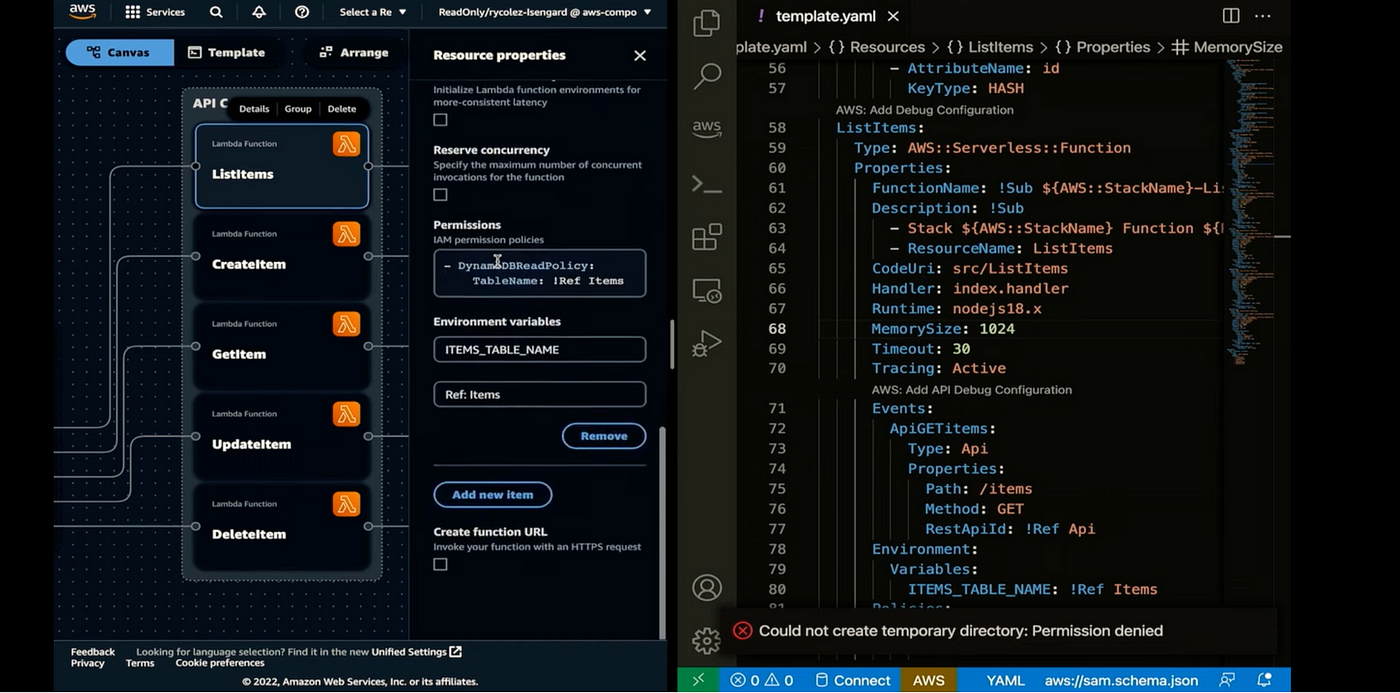Open the Extensions sidebar icon
This screenshot has height=693, width=1400.
707,237
